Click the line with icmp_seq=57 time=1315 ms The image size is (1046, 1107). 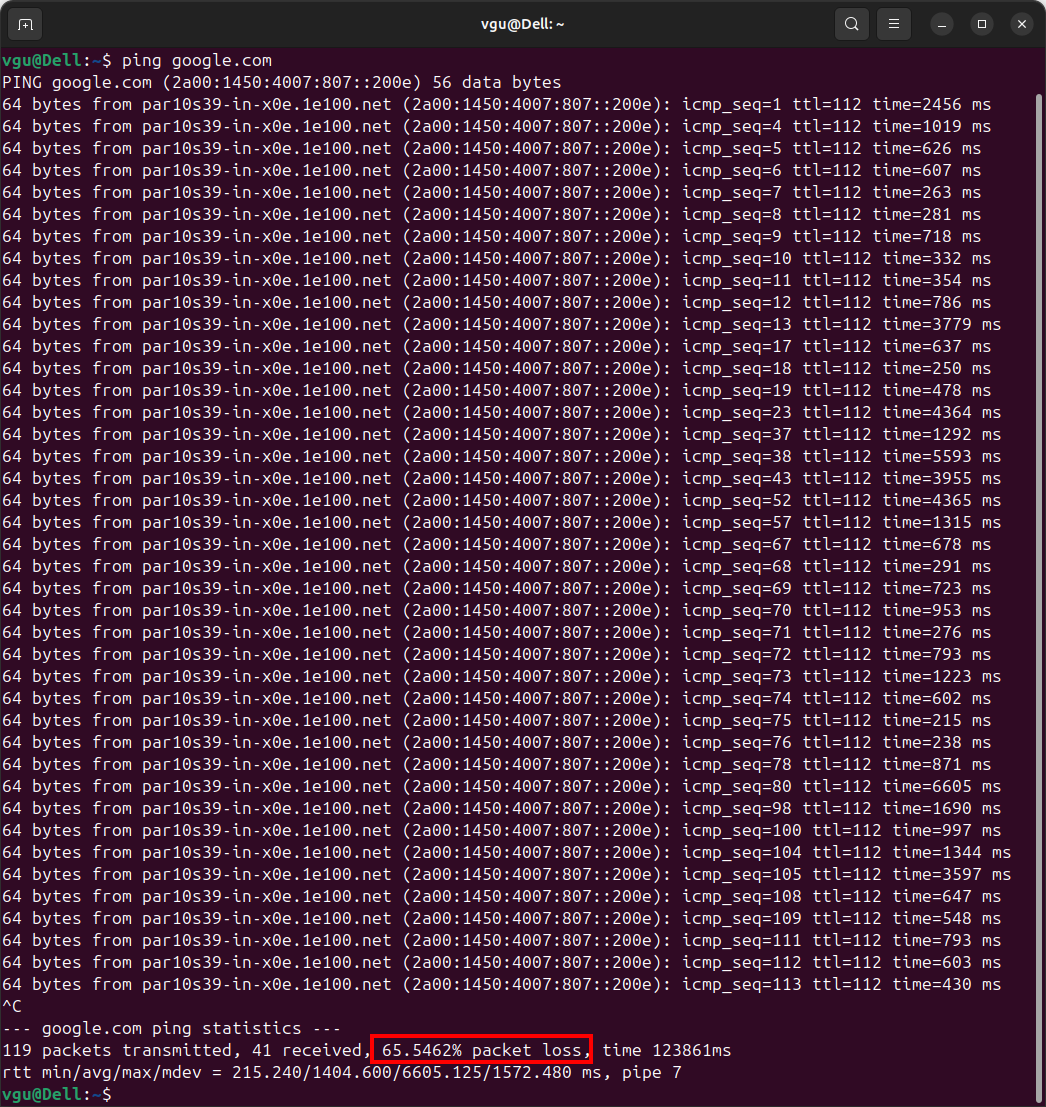[501, 522]
